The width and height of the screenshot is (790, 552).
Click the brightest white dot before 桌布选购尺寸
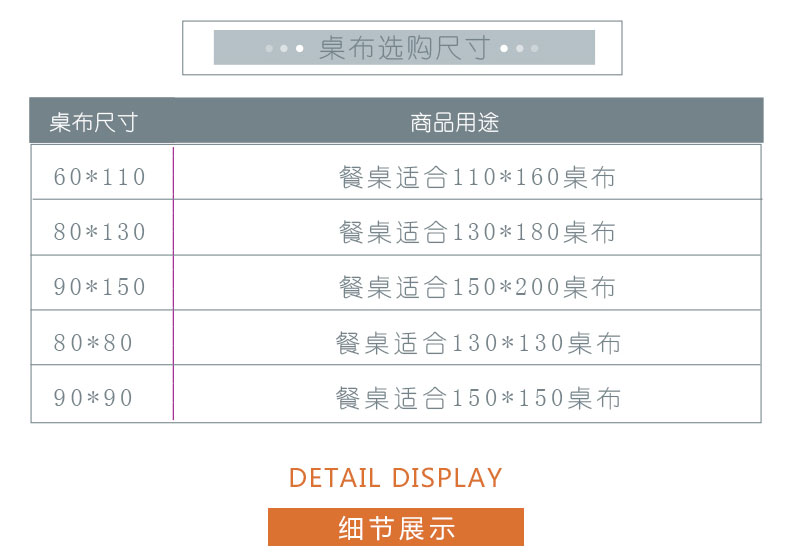click(x=300, y=48)
